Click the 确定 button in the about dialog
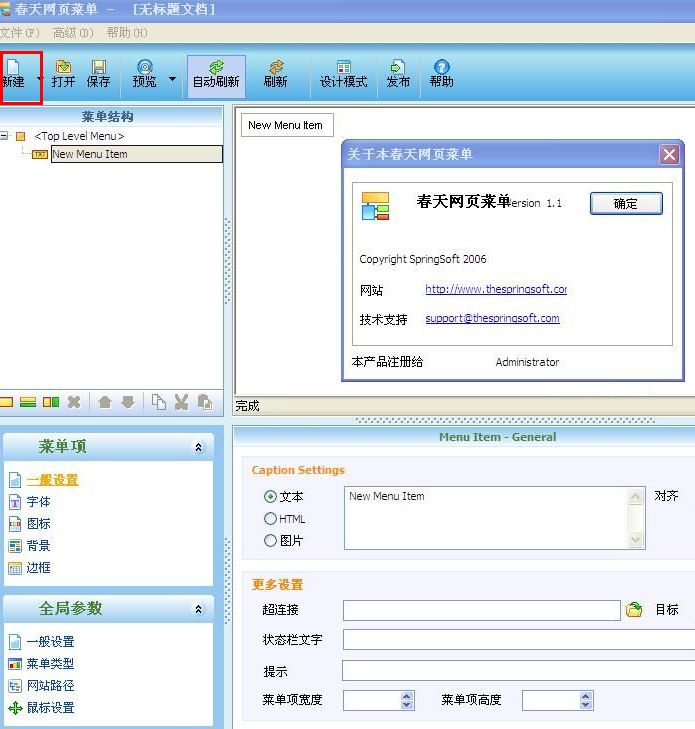Viewport: 695px width, 729px height. tap(626, 204)
